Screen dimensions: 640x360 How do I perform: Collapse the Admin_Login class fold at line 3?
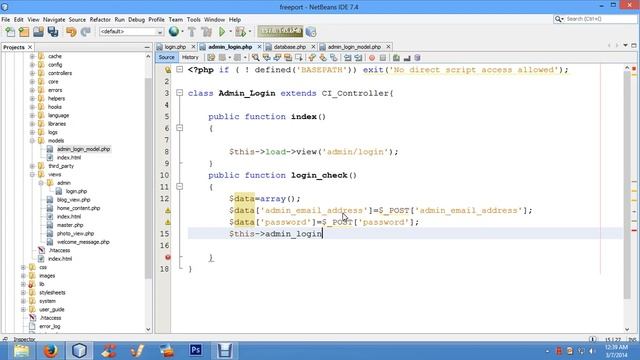[x=179, y=93]
